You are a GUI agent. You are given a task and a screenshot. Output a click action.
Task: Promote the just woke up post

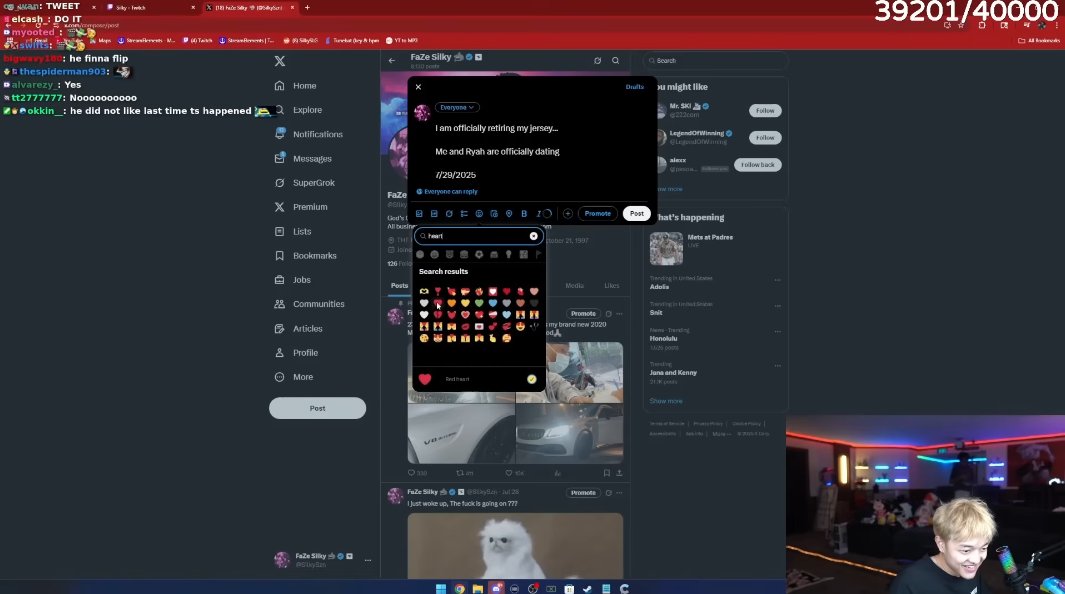[x=583, y=493]
